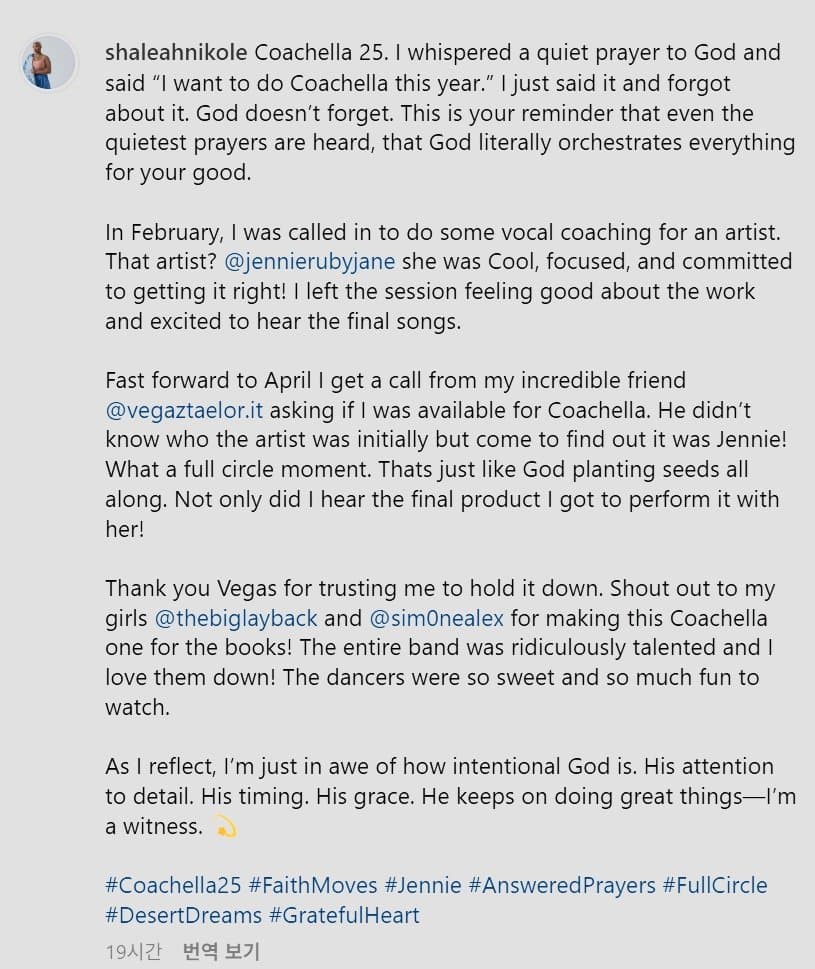The height and width of the screenshot is (969, 815).
Task: Open shaleahnikole's profile avatar picture
Action: 49,62
